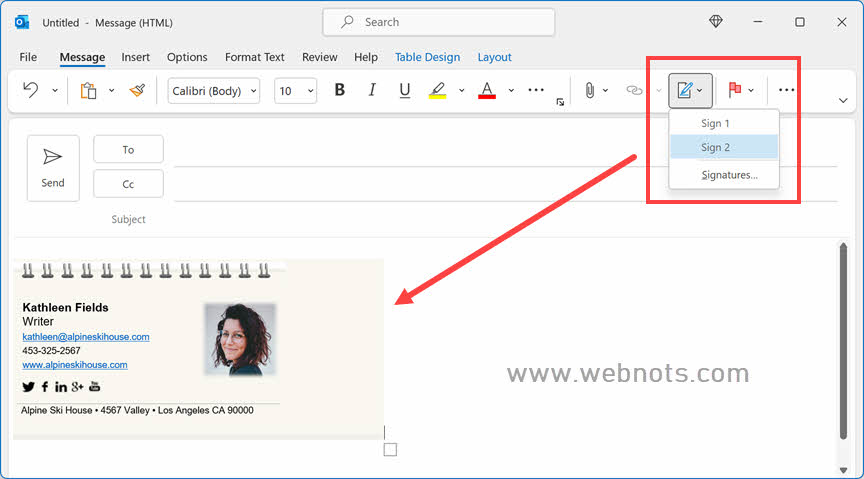Click in the Cc address field
This screenshot has height=479, width=864.
tap(505, 186)
